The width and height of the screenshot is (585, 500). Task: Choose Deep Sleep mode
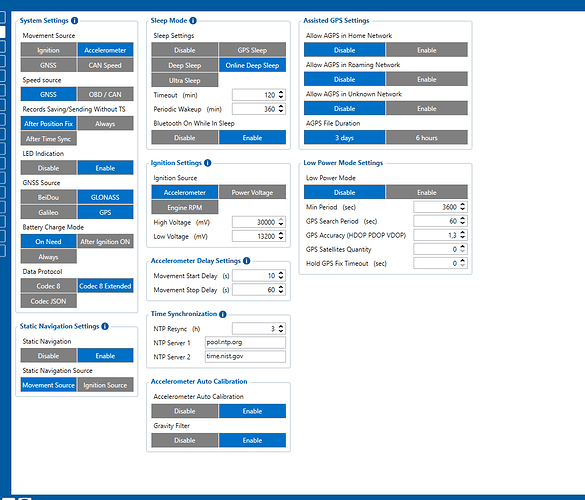click(185, 65)
